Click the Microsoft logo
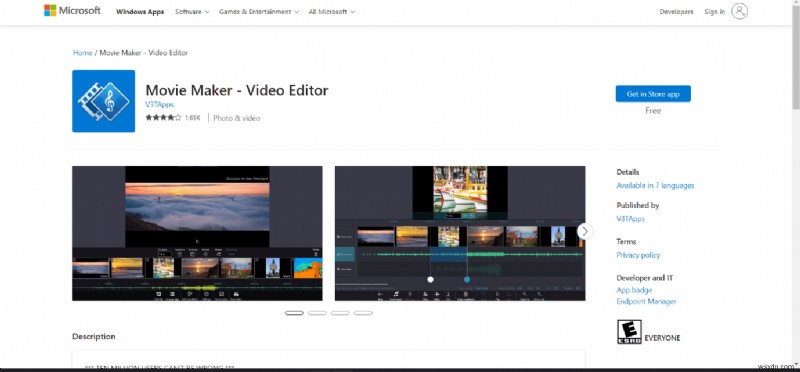 pos(72,11)
